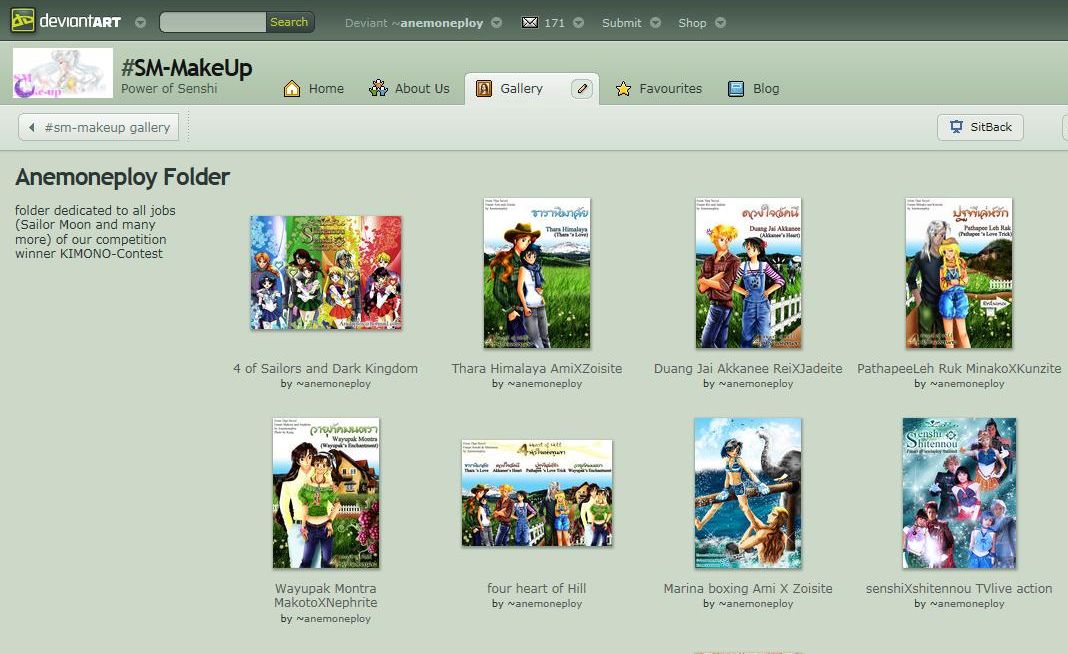Expand dropdown arrow next to 171 messages
1068x654 pixels.
point(578,22)
